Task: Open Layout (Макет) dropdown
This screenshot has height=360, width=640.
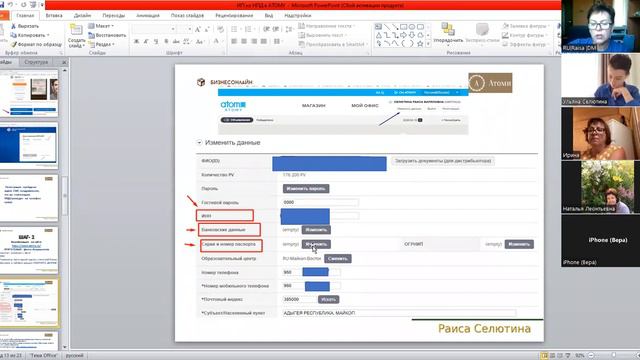Action: 101,26
